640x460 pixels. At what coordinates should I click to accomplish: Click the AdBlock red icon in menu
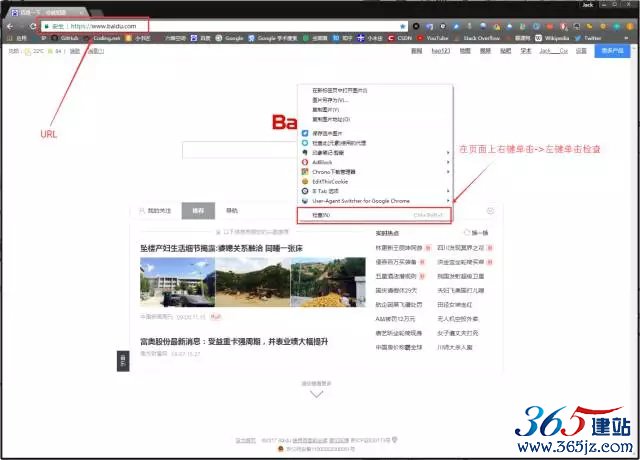point(304,162)
